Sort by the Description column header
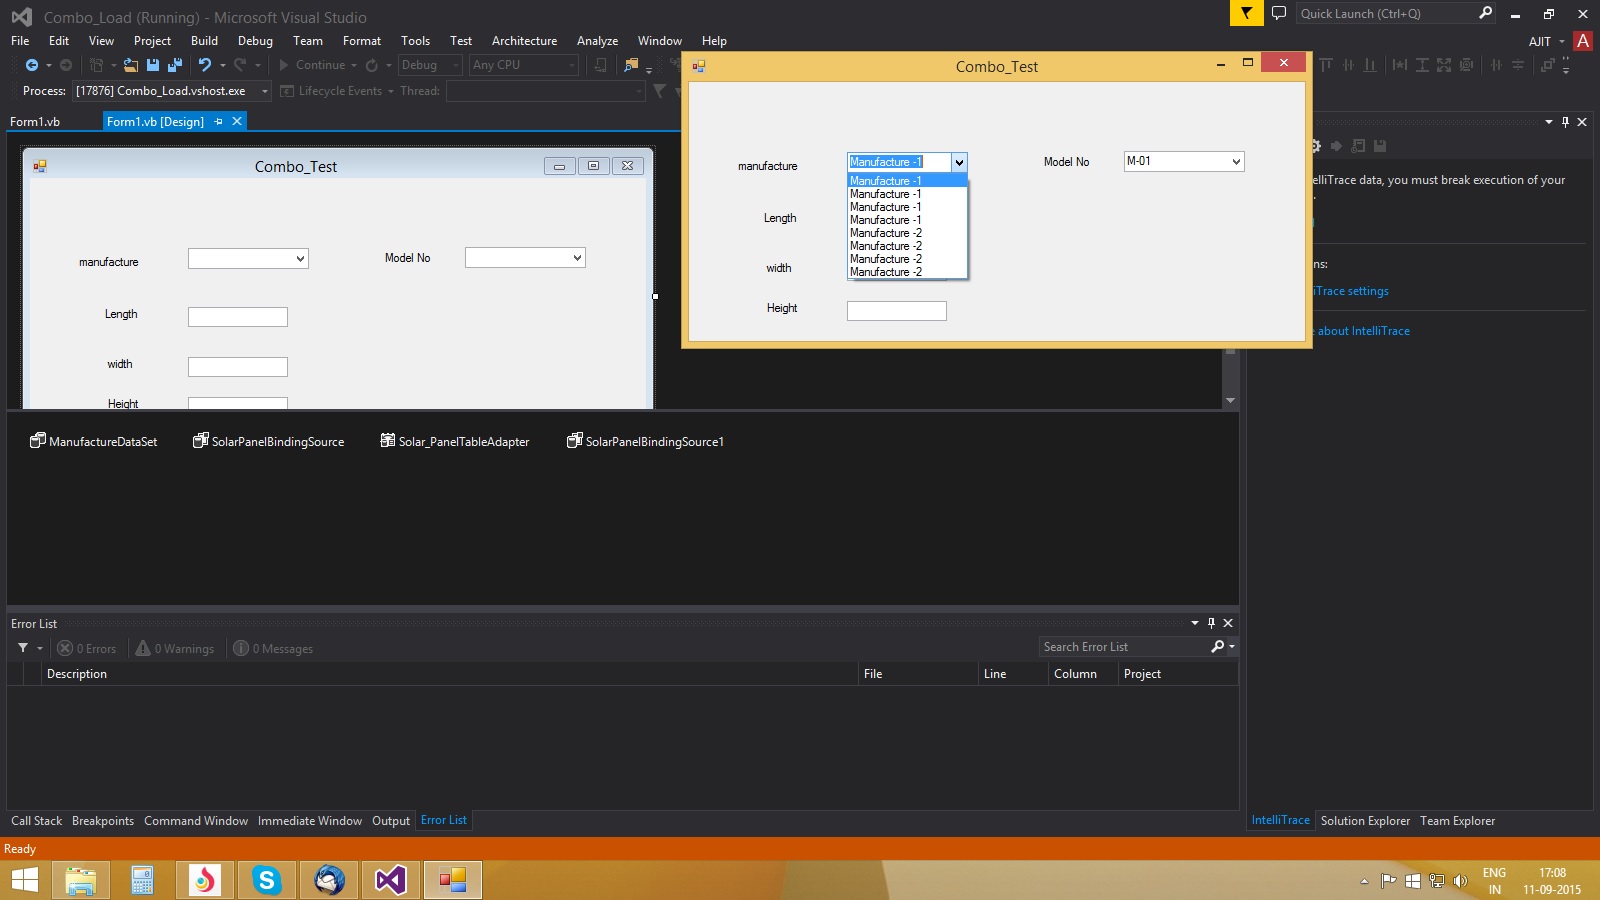This screenshot has height=900, width=1600. pos(450,674)
